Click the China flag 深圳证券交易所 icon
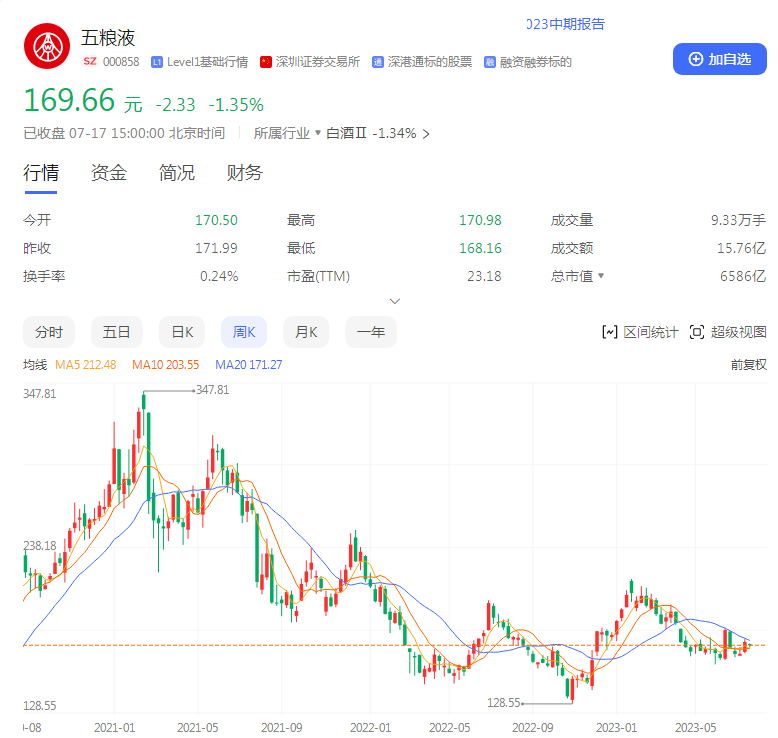Image resolution: width=778 pixels, height=738 pixels. click(x=266, y=62)
